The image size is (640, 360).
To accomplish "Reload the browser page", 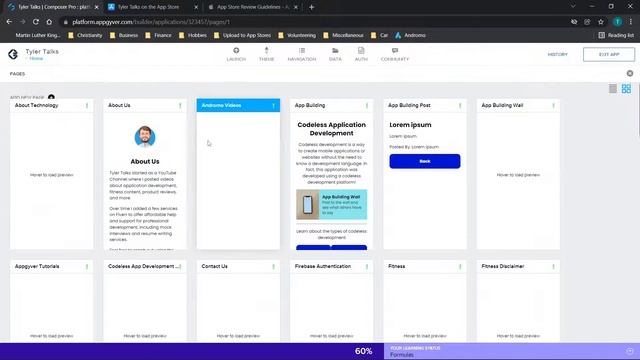I will (36, 22).
